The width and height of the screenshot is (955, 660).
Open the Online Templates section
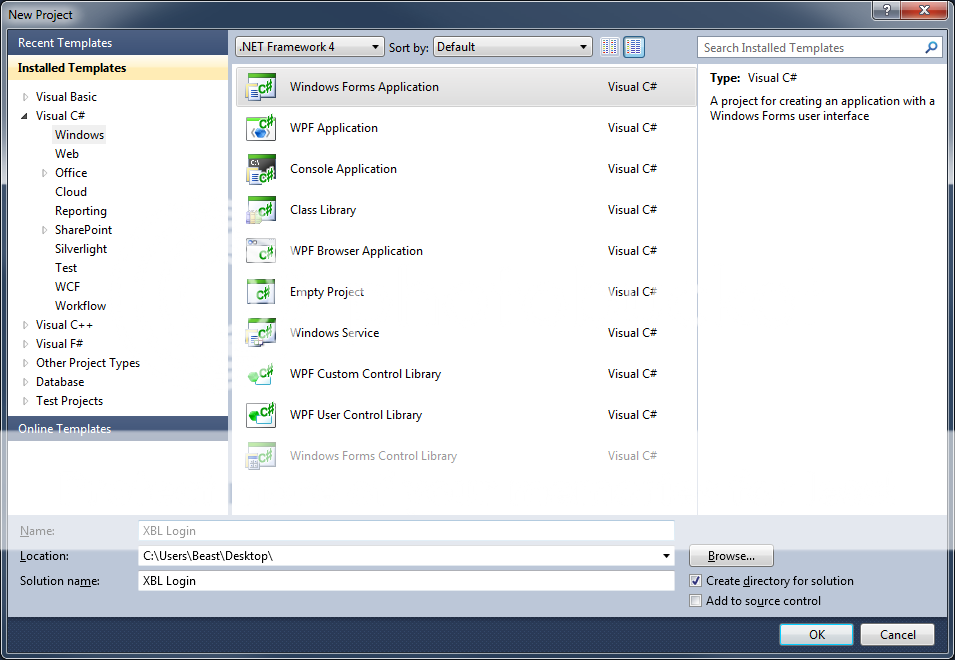click(64, 429)
